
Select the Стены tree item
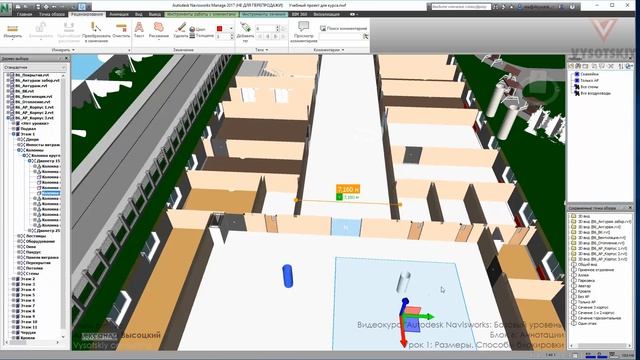(x=33, y=273)
